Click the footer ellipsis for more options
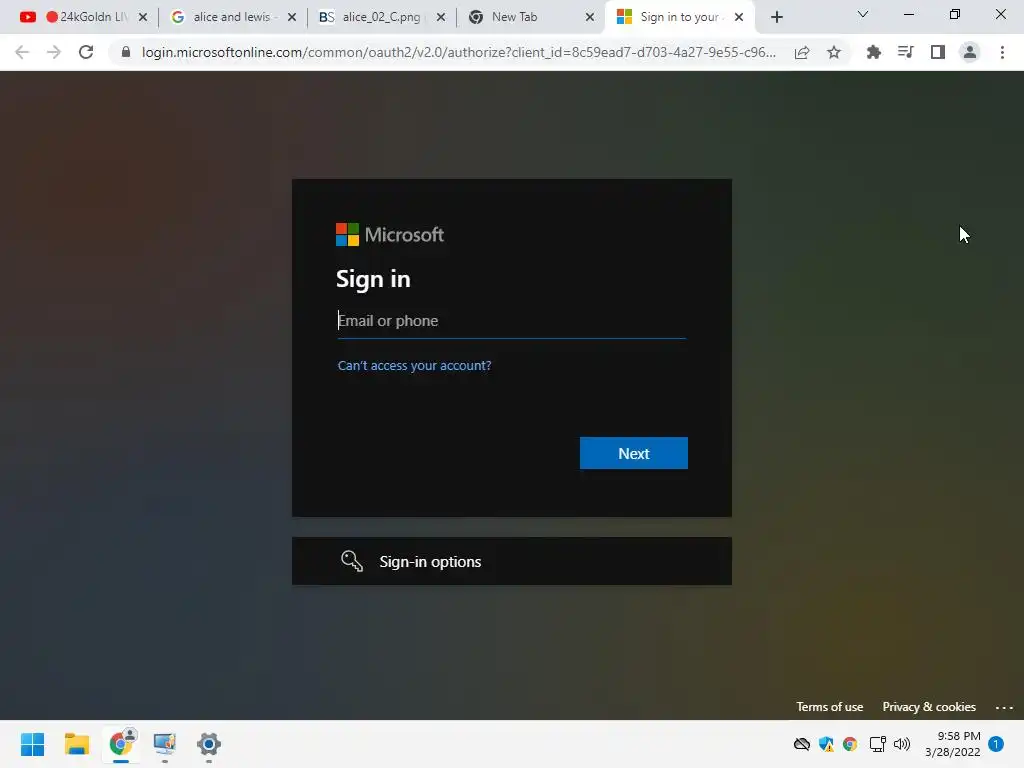The width and height of the screenshot is (1024, 768). (1004, 707)
